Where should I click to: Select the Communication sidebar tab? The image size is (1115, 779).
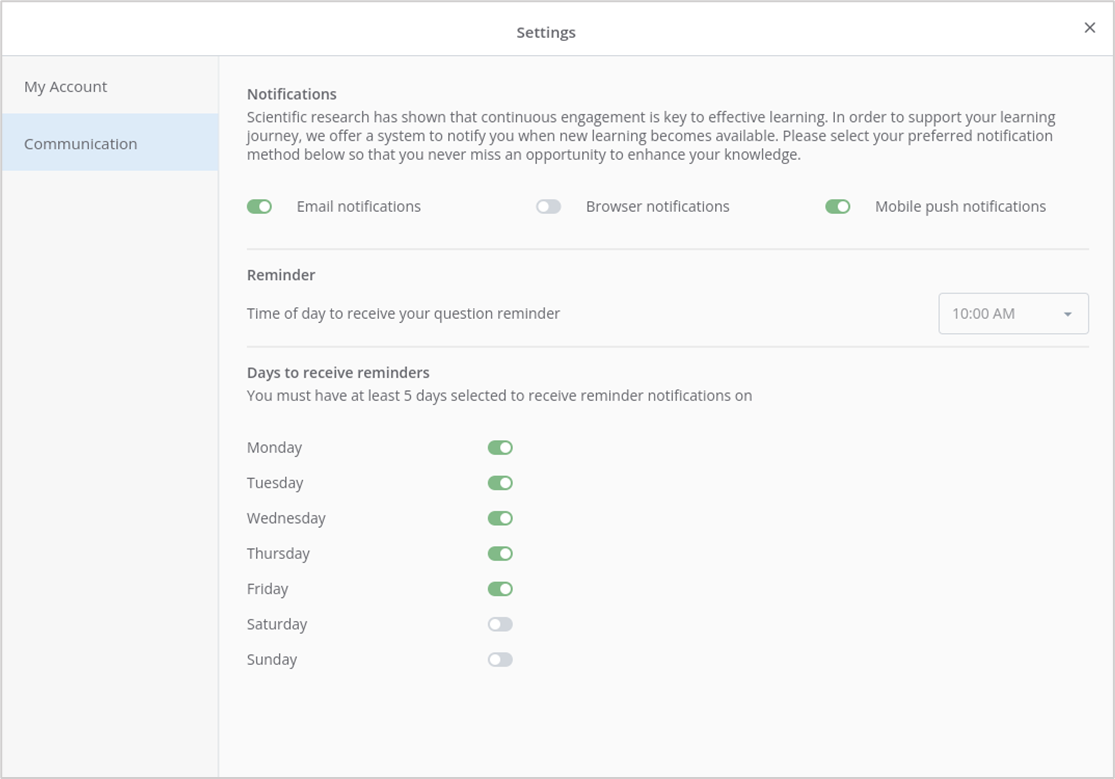point(81,144)
